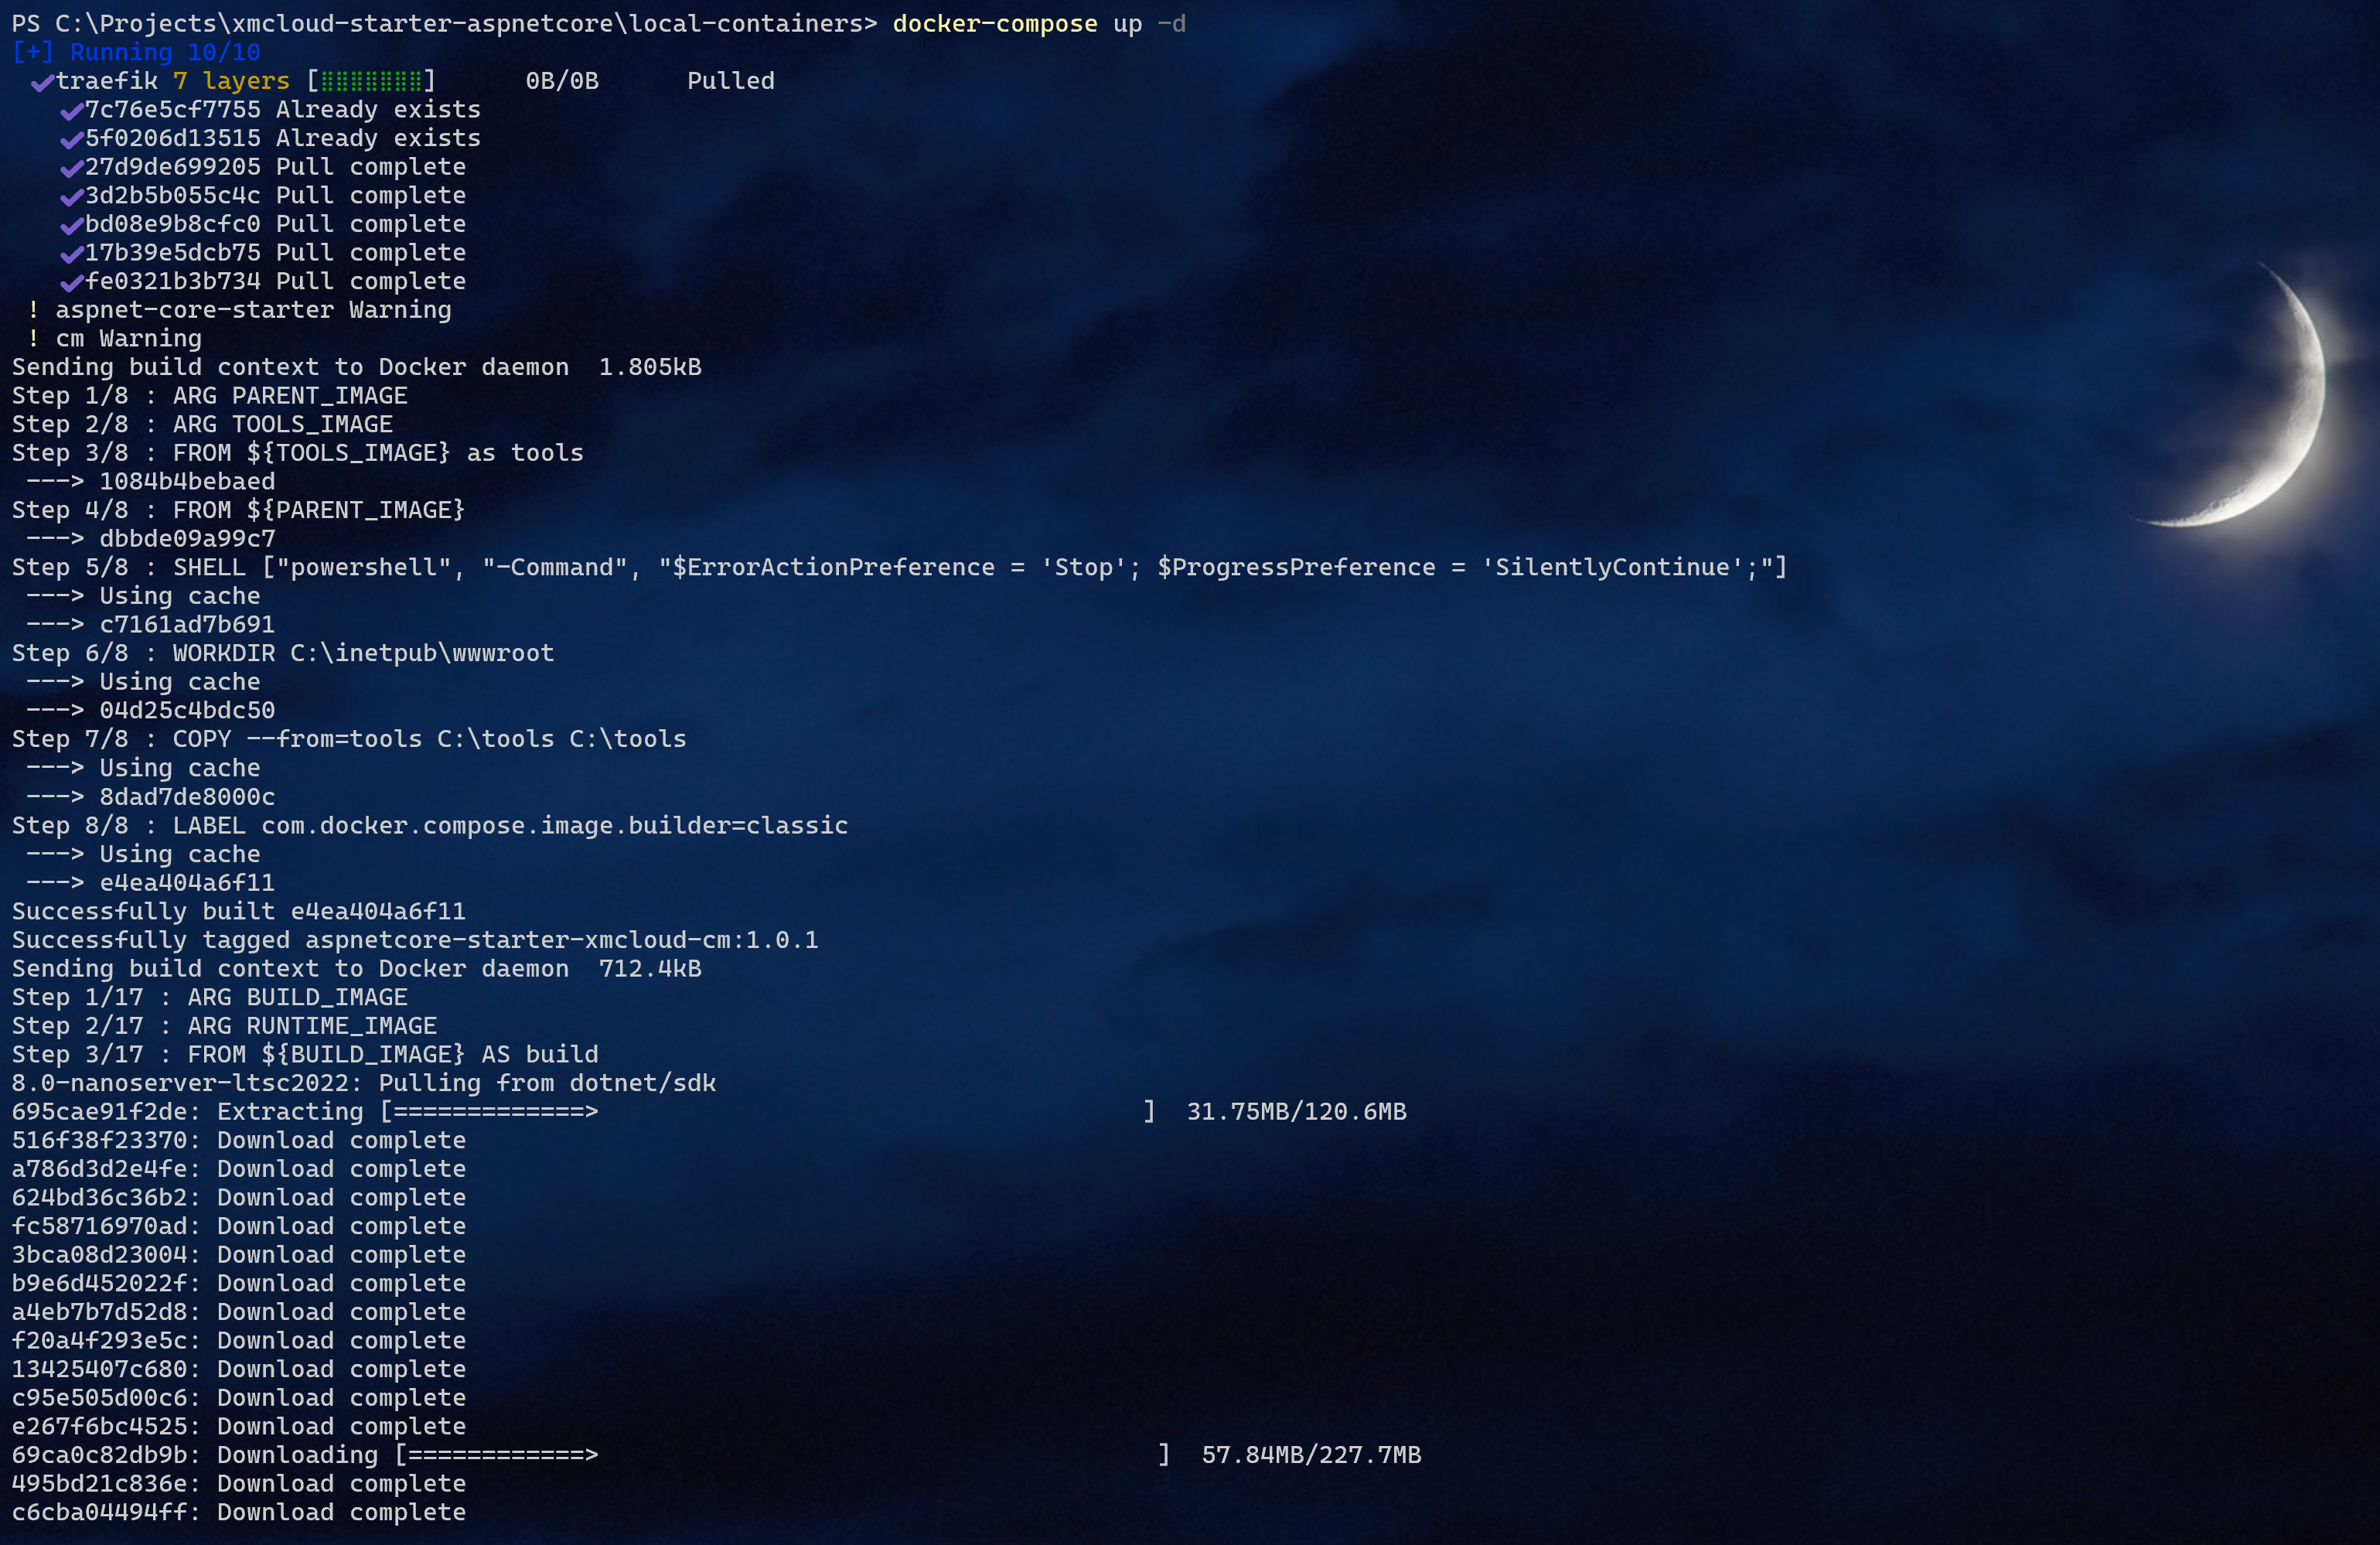Click 'Step 8/8 : LABEL com.docker.compose.image.builder=classic' line

430,826
